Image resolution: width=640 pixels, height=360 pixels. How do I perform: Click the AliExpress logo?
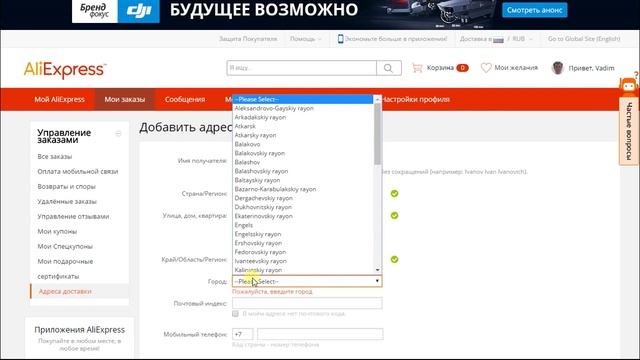click(x=65, y=70)
